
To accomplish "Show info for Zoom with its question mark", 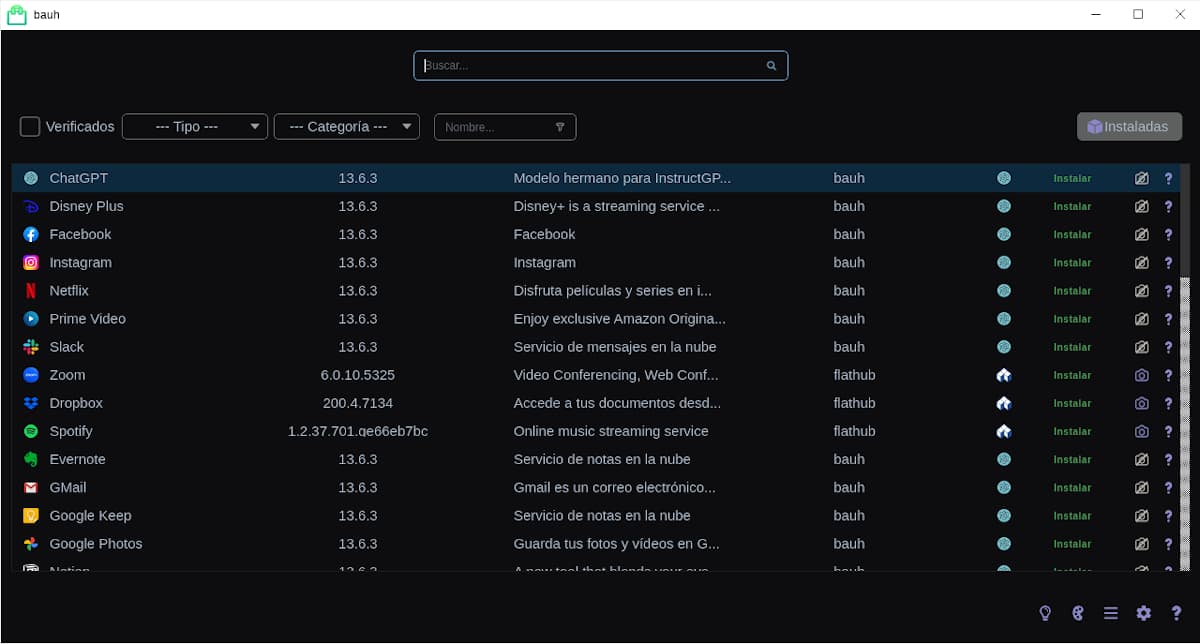I will click(1168, 375).
